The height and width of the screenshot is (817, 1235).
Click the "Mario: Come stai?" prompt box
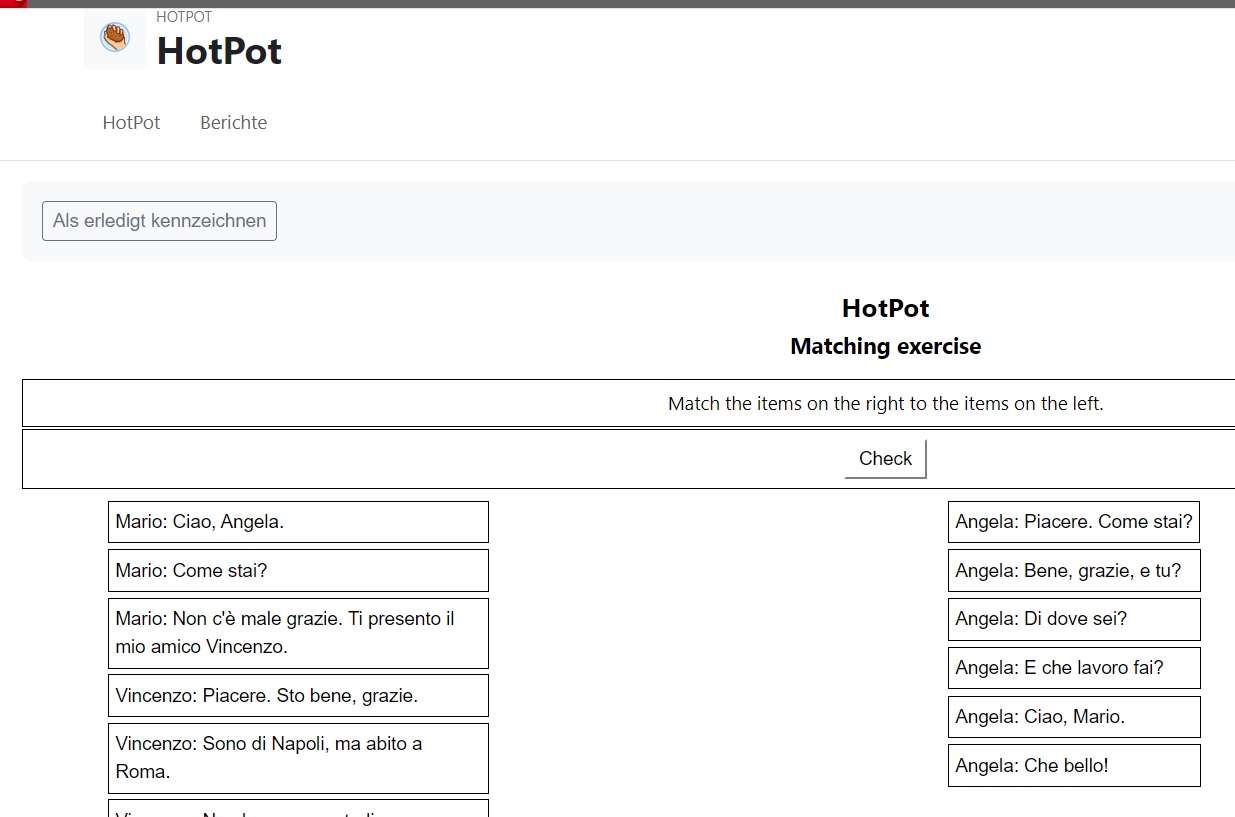tap(297, 570)
